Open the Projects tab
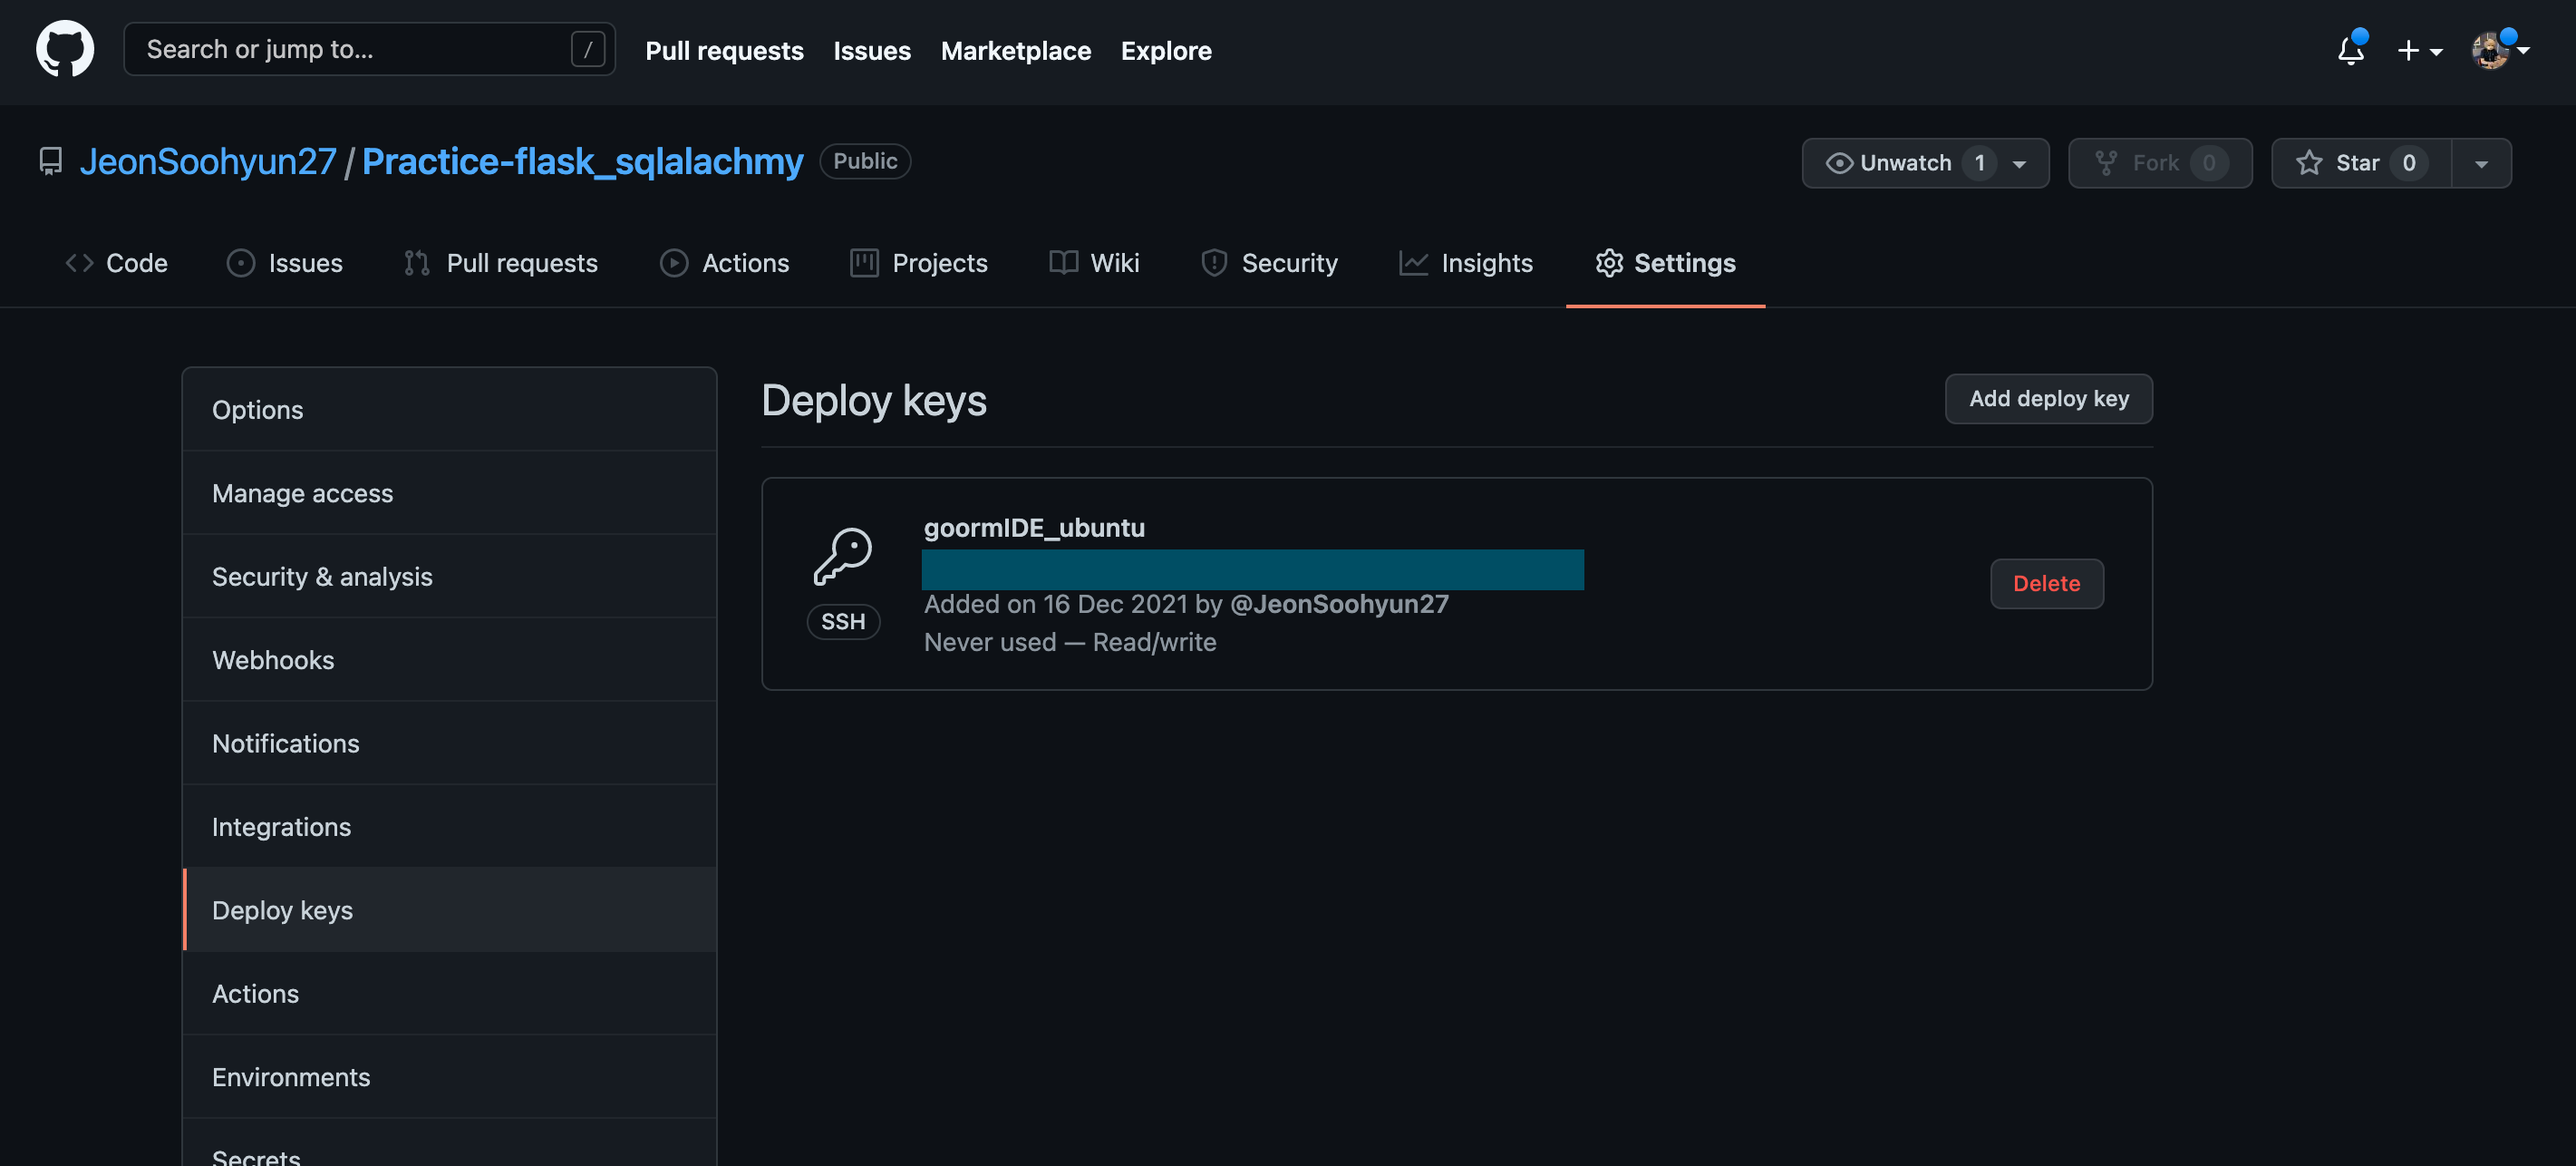This screenshot has width=2576, height=1166. point(919,263)
